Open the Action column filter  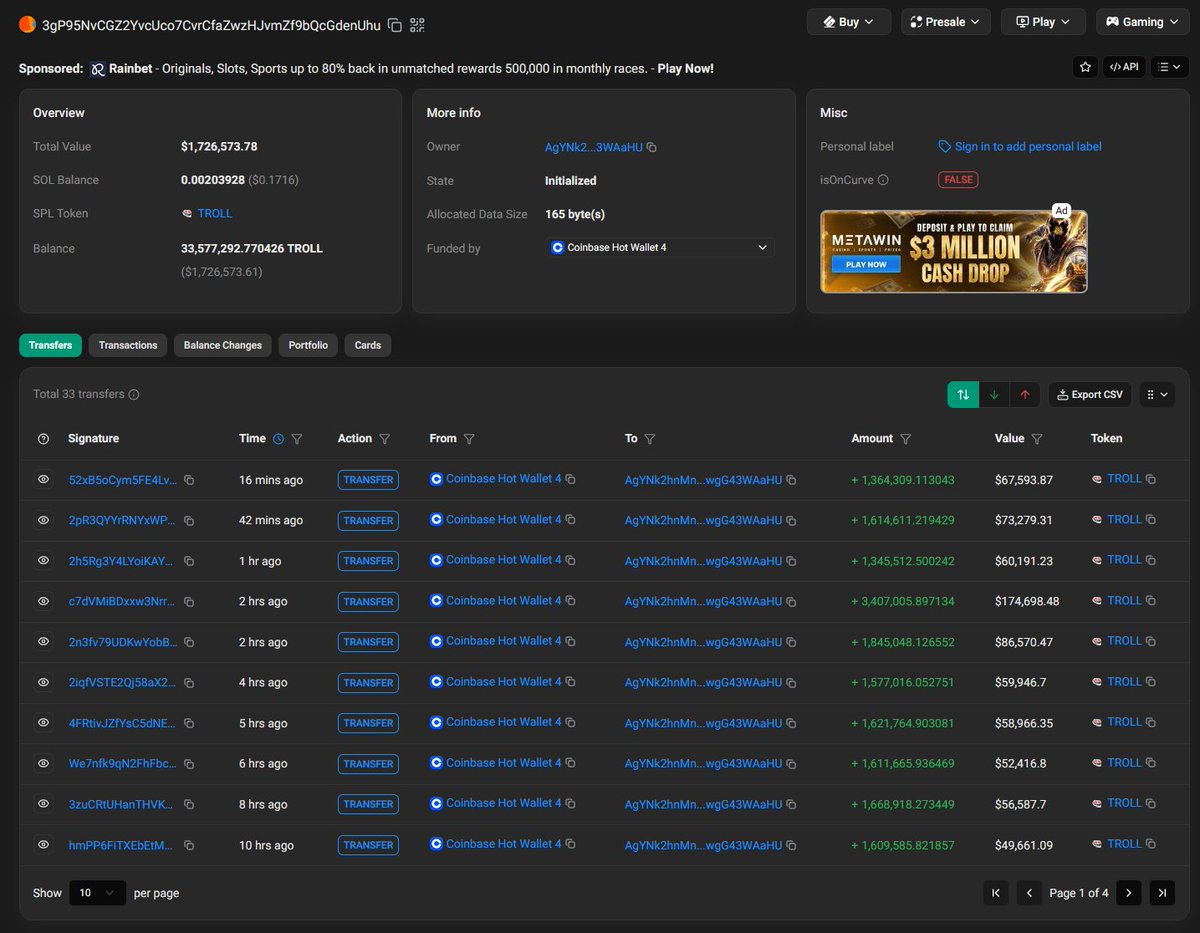pyautogui.click(x=385, y=439)
